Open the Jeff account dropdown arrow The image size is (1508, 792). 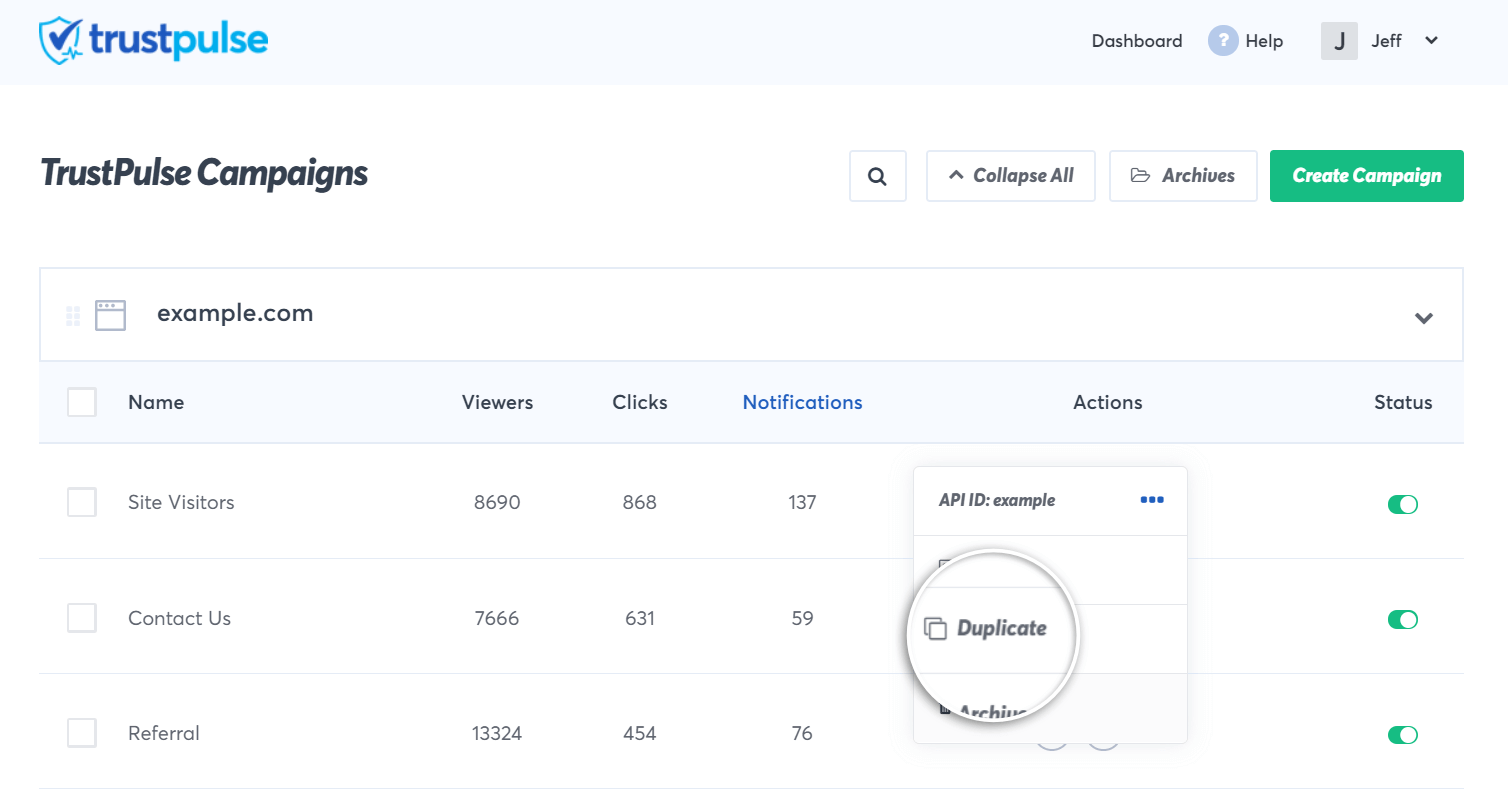point(1431,41)
